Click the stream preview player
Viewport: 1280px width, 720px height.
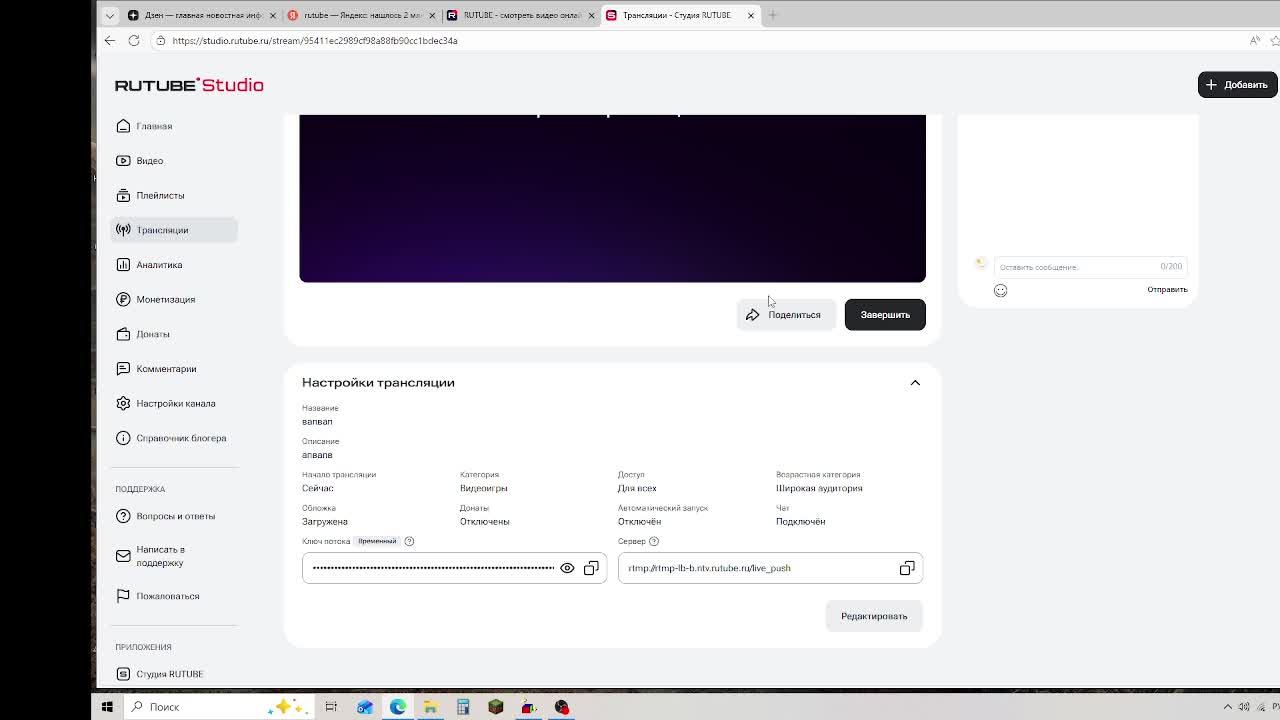click(612, 198)
